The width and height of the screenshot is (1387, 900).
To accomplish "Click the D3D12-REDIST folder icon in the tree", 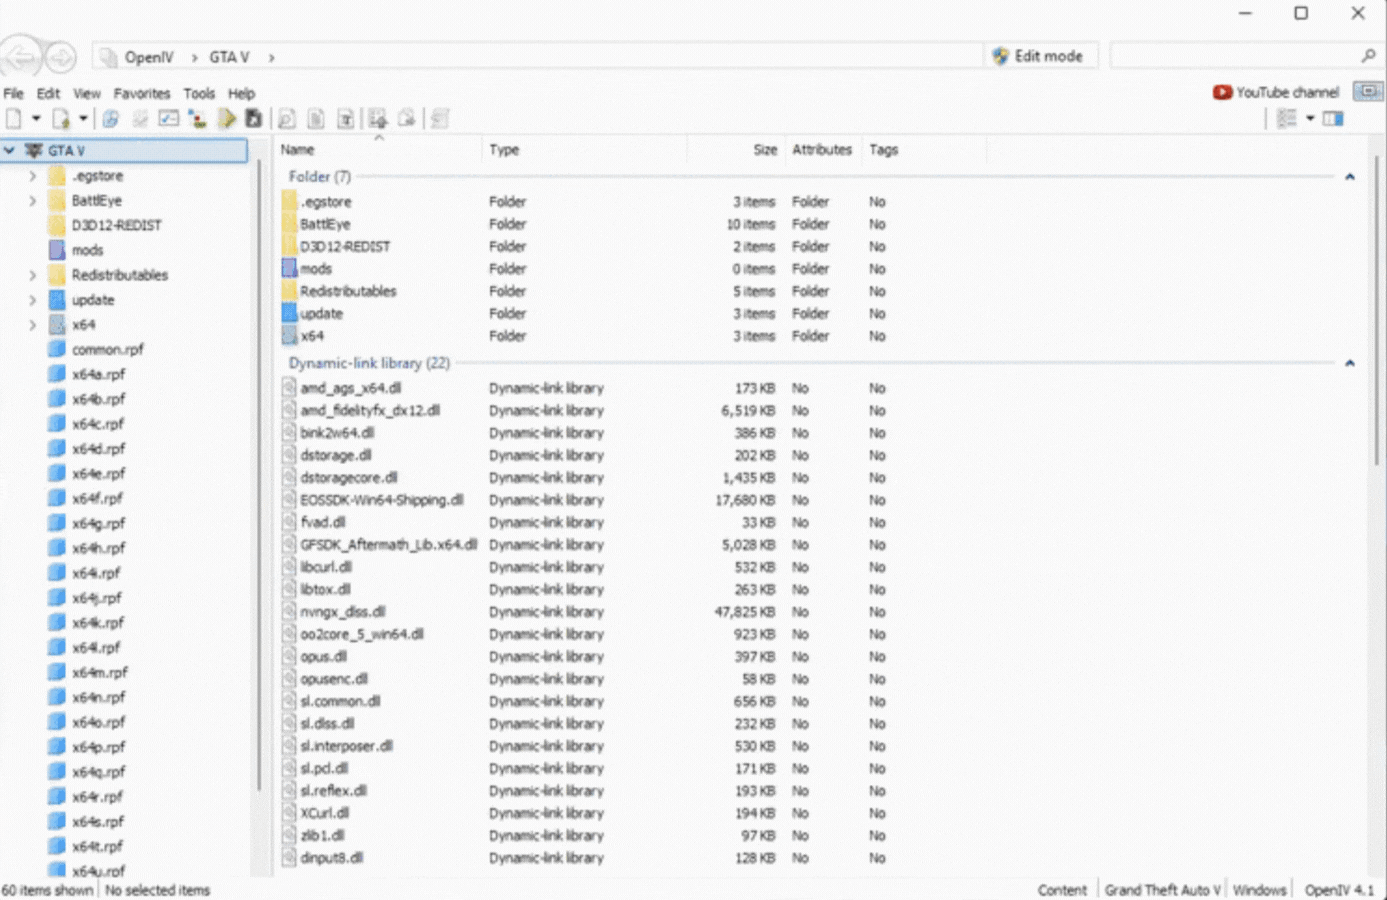I will tap(57, 225).
